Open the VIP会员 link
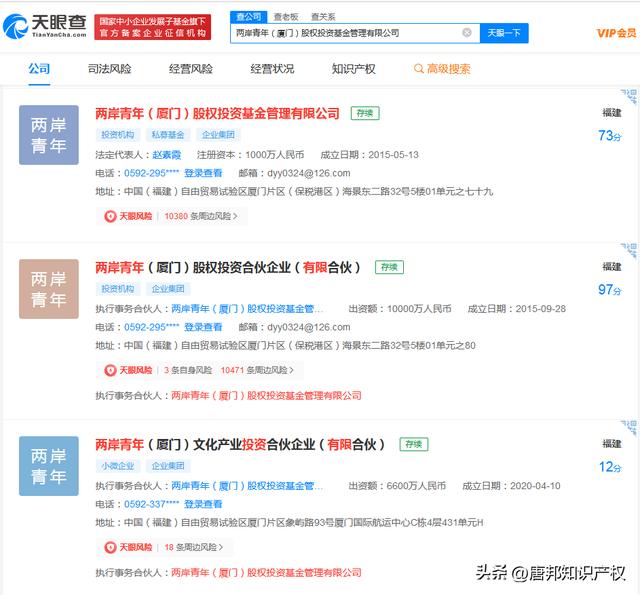Viewport: 640px width, 595px height. pyautogui.click(x=616, y=33)
